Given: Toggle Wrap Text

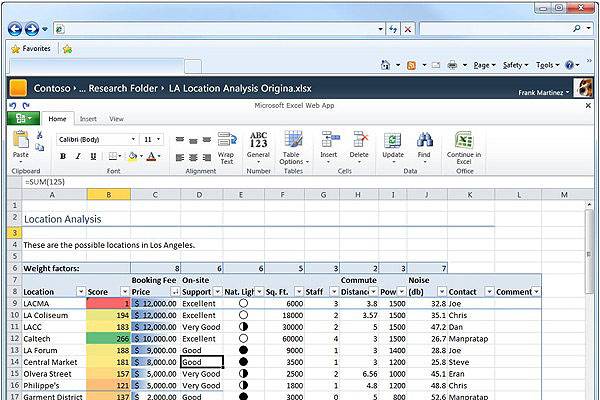Looking at the screenshot, I should click(226, 148).
